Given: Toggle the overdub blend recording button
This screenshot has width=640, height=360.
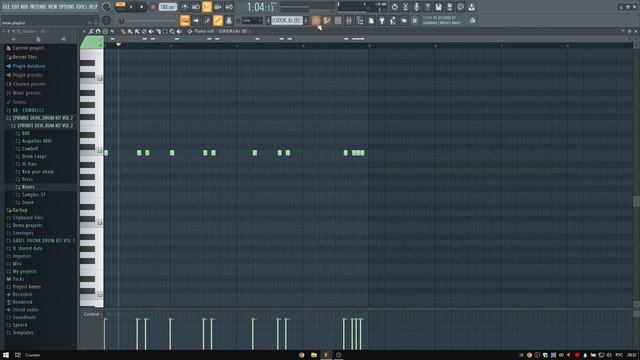Looking at the screenshot, I should (218, 7).
